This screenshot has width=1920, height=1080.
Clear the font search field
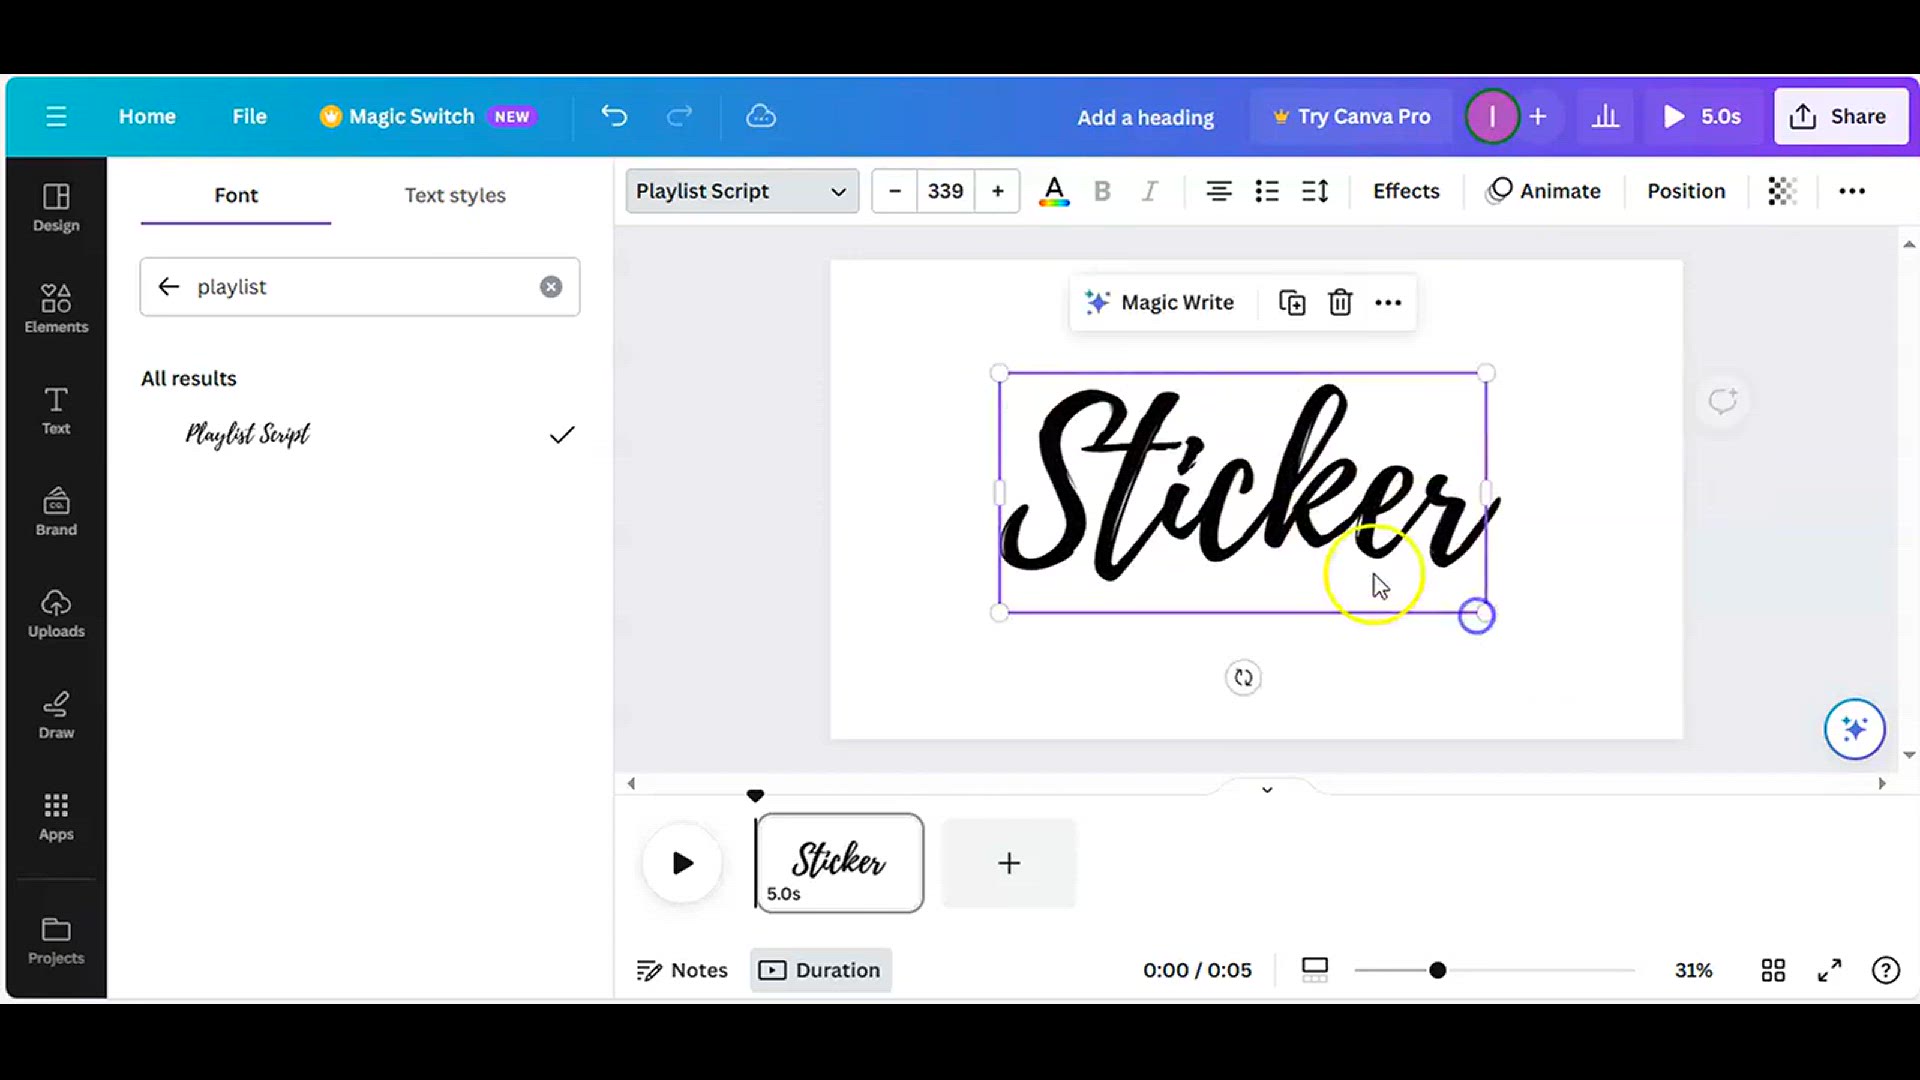coord(551,287)
